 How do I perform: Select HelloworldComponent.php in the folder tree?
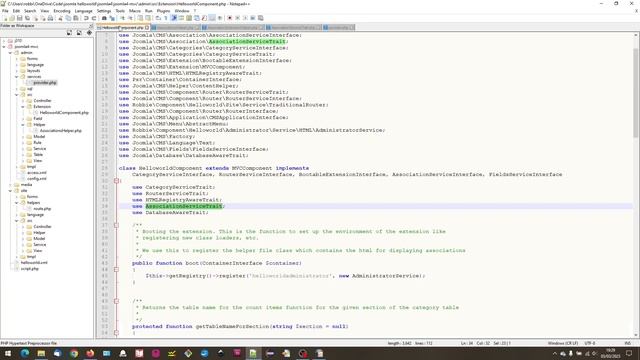64,112
